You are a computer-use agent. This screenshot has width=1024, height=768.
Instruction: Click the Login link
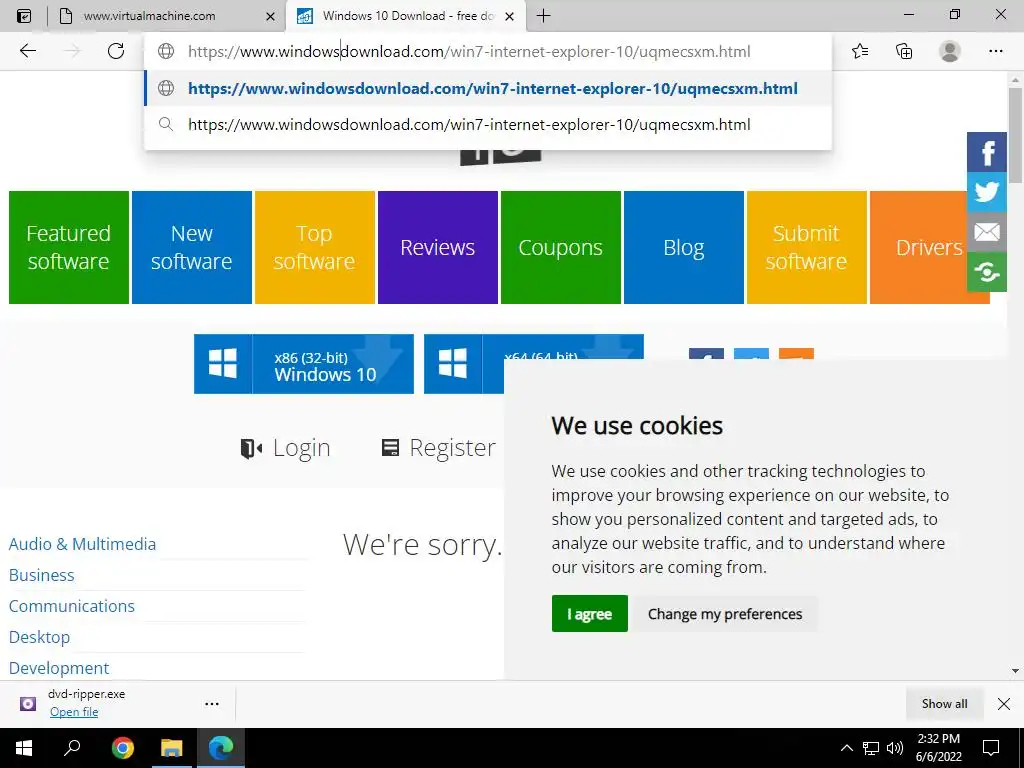coord(285,448)
